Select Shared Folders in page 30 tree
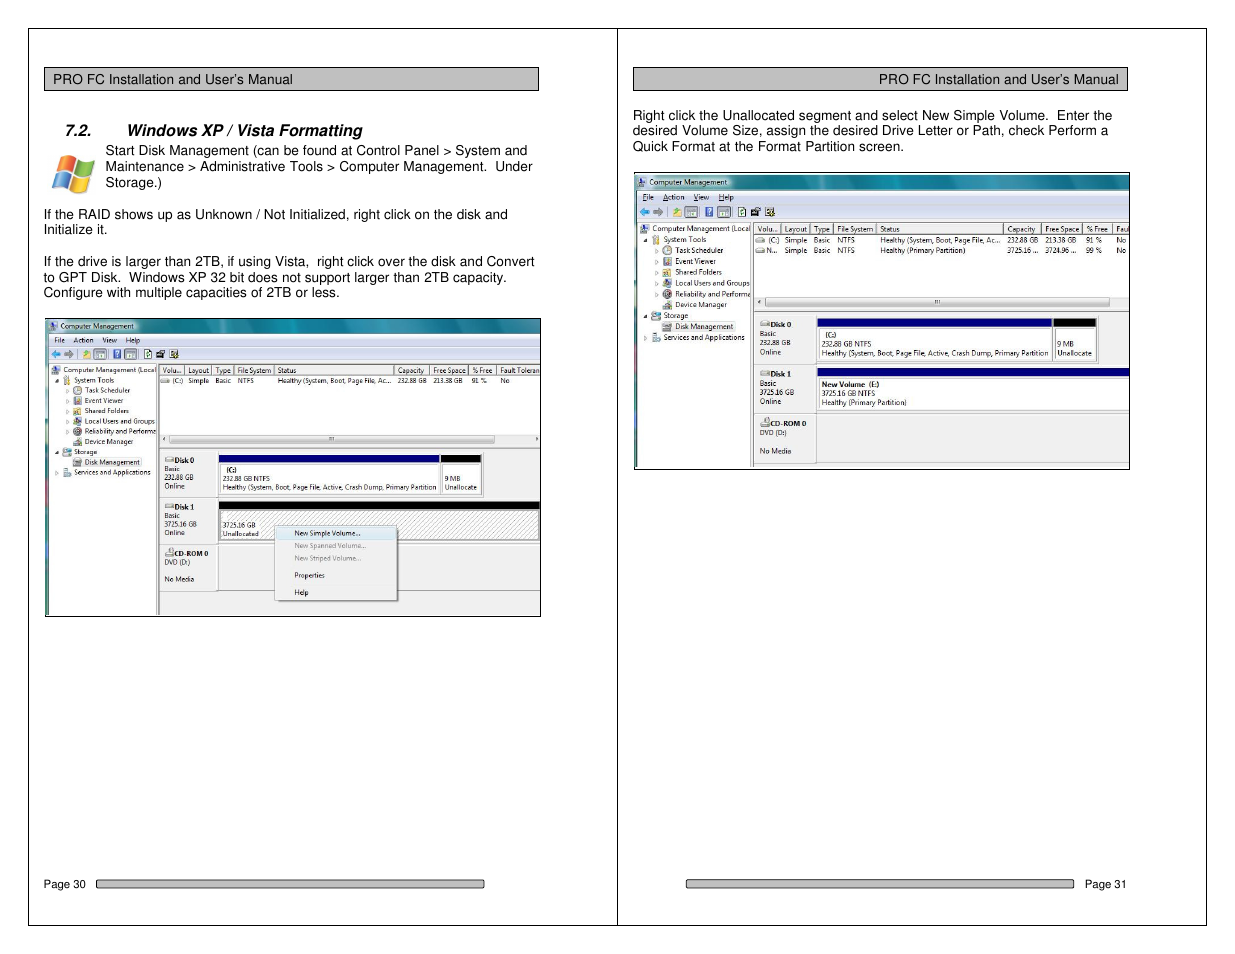Screen dimensions: 1235x954 107,411
